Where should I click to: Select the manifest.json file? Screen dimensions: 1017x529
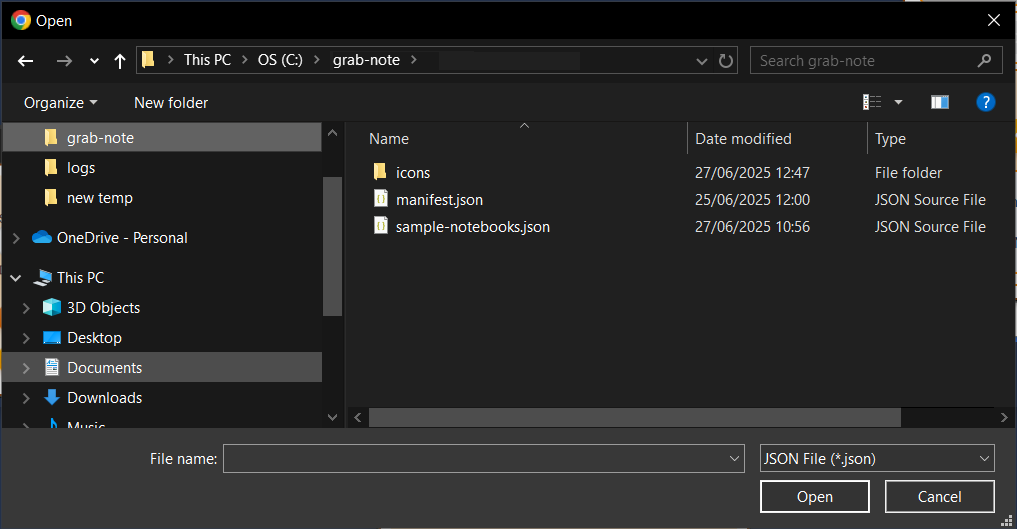pos(440,200)
